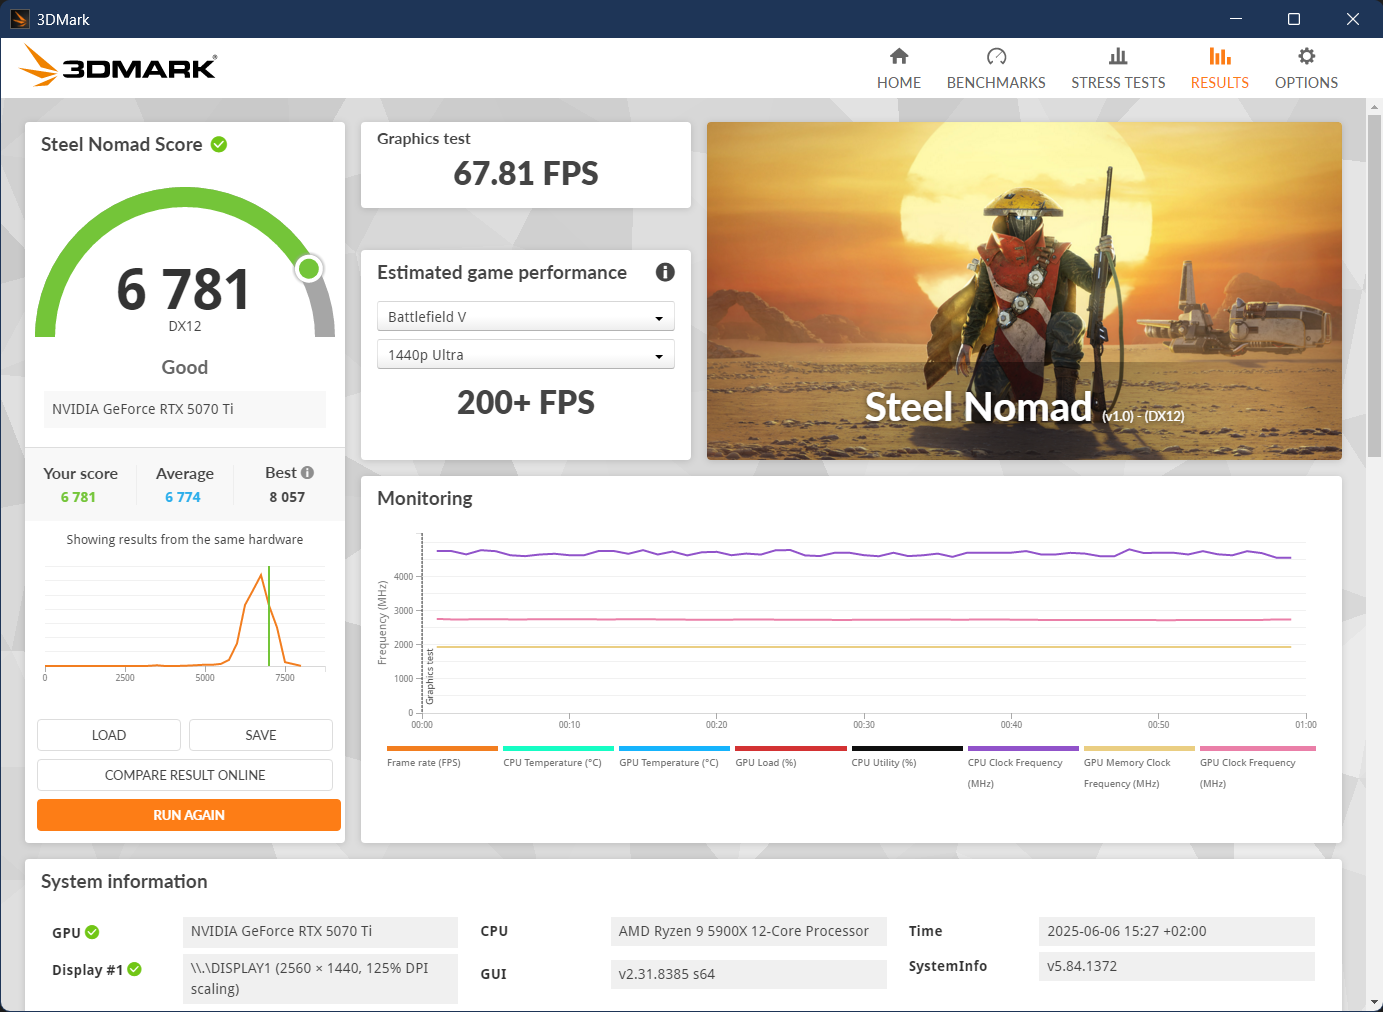Open the Estimated game performance info tooltip

tap(665, 272)
